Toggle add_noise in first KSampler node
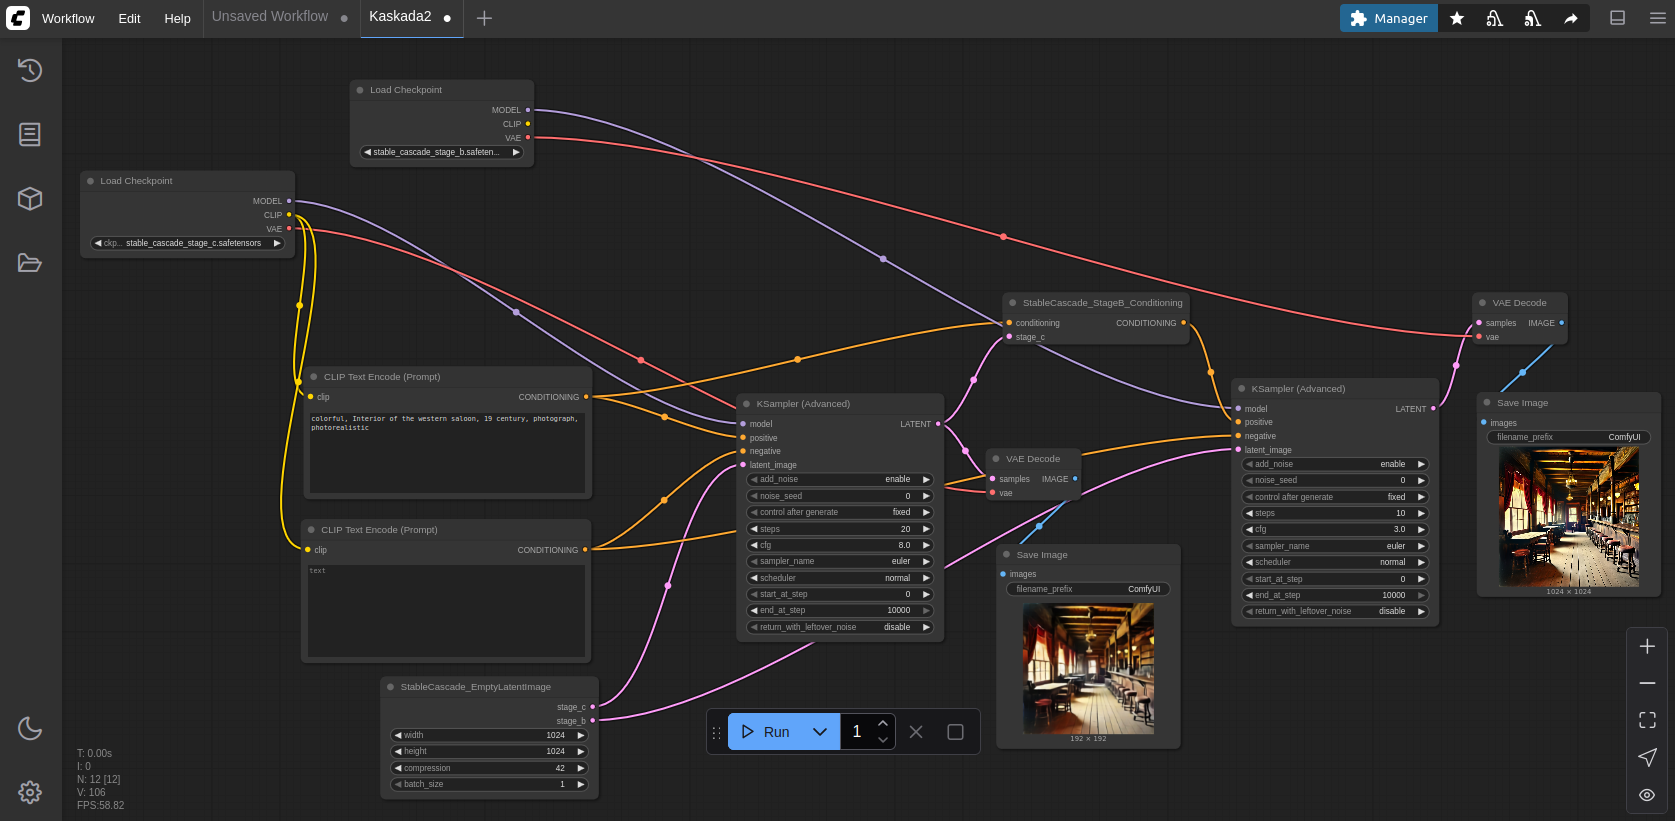Viewport: 1675px width, 821px height. tap(840, 480)
